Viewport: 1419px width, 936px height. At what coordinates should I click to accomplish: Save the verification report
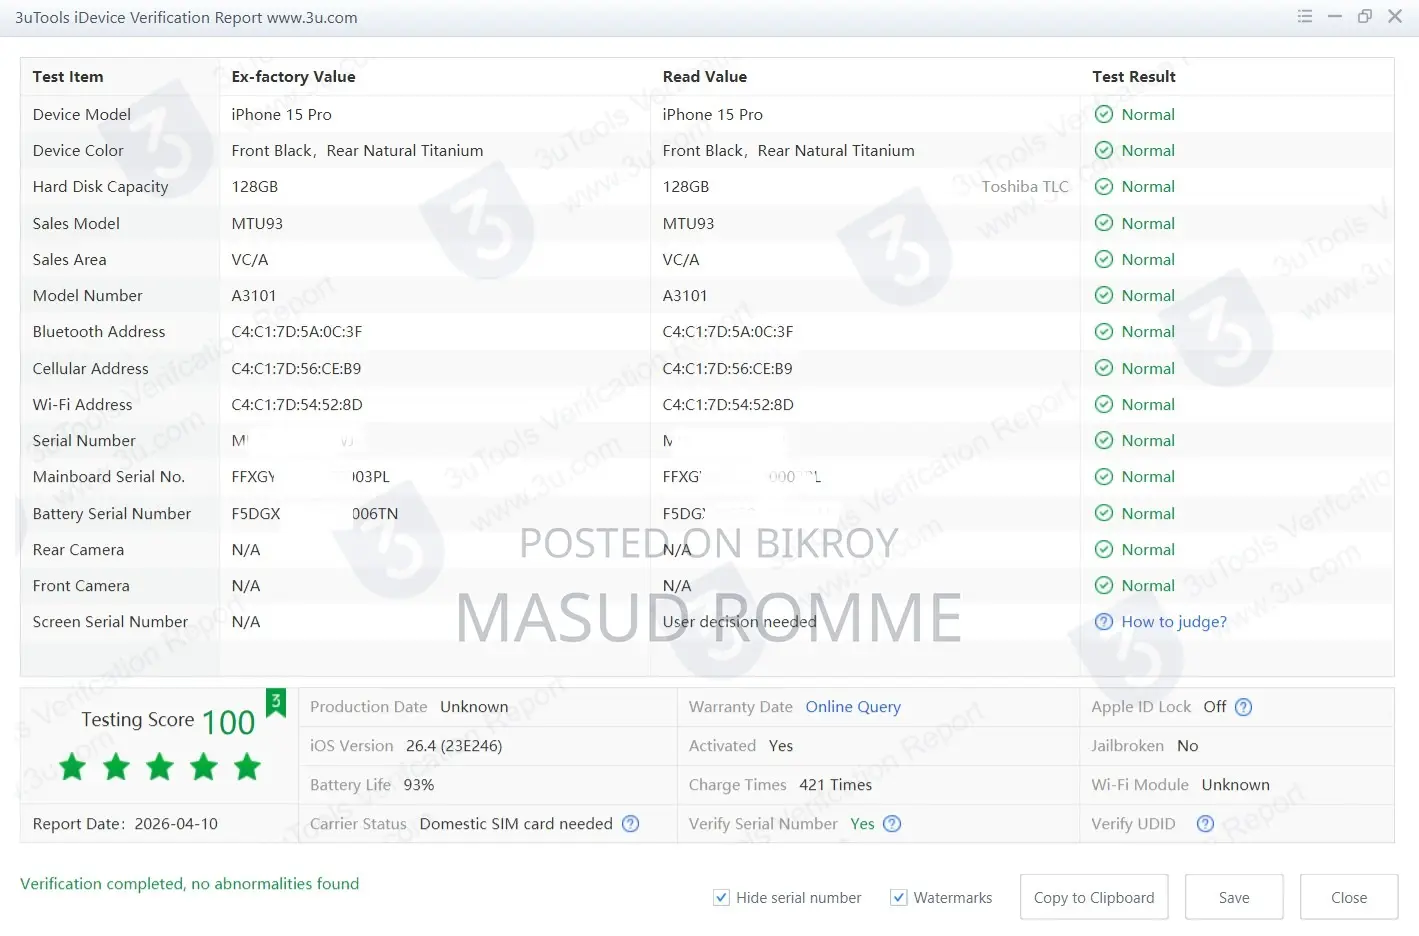(x=1234, y=898)
